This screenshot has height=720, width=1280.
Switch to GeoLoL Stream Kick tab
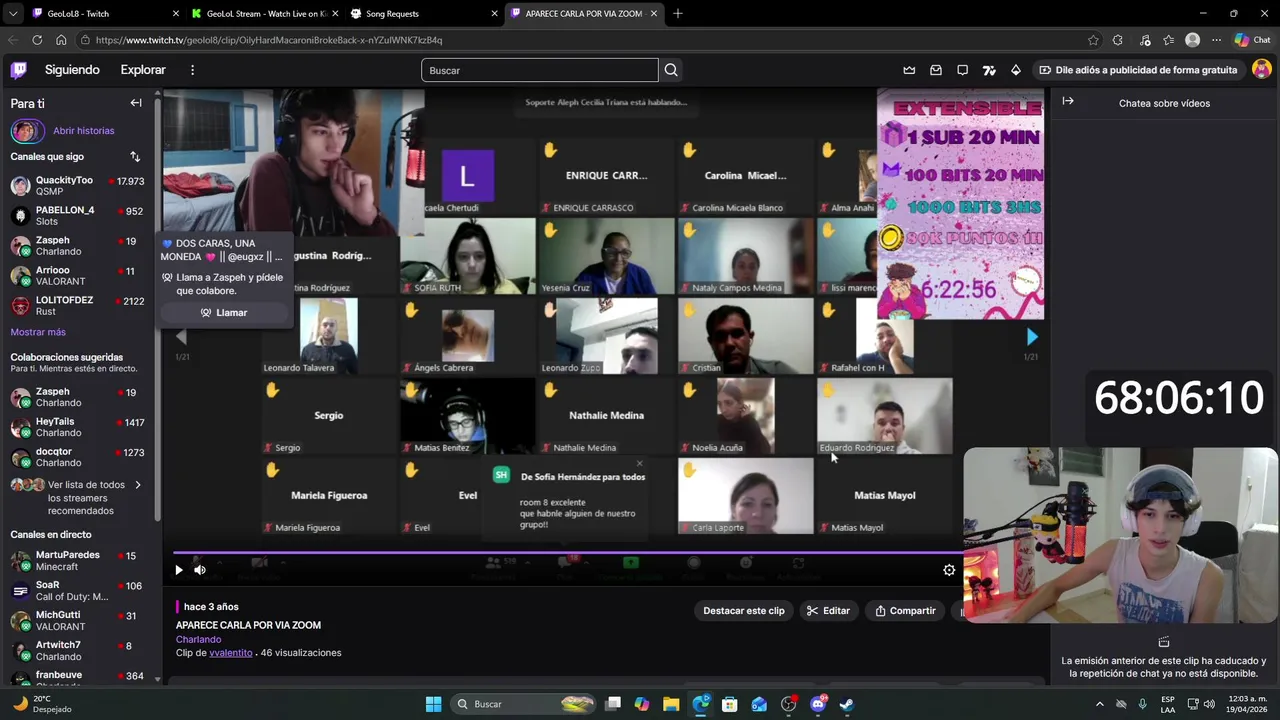(263, 14)
